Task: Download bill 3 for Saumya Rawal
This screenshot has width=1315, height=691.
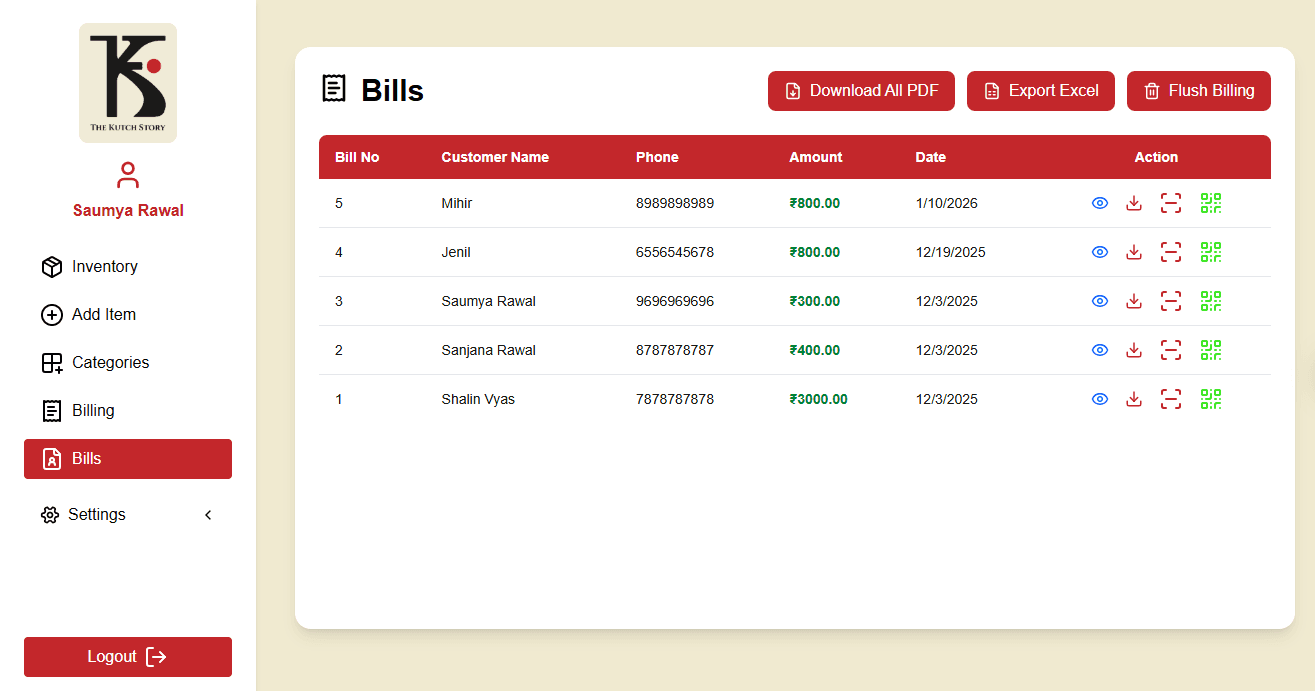Action: click(1134, 301)
